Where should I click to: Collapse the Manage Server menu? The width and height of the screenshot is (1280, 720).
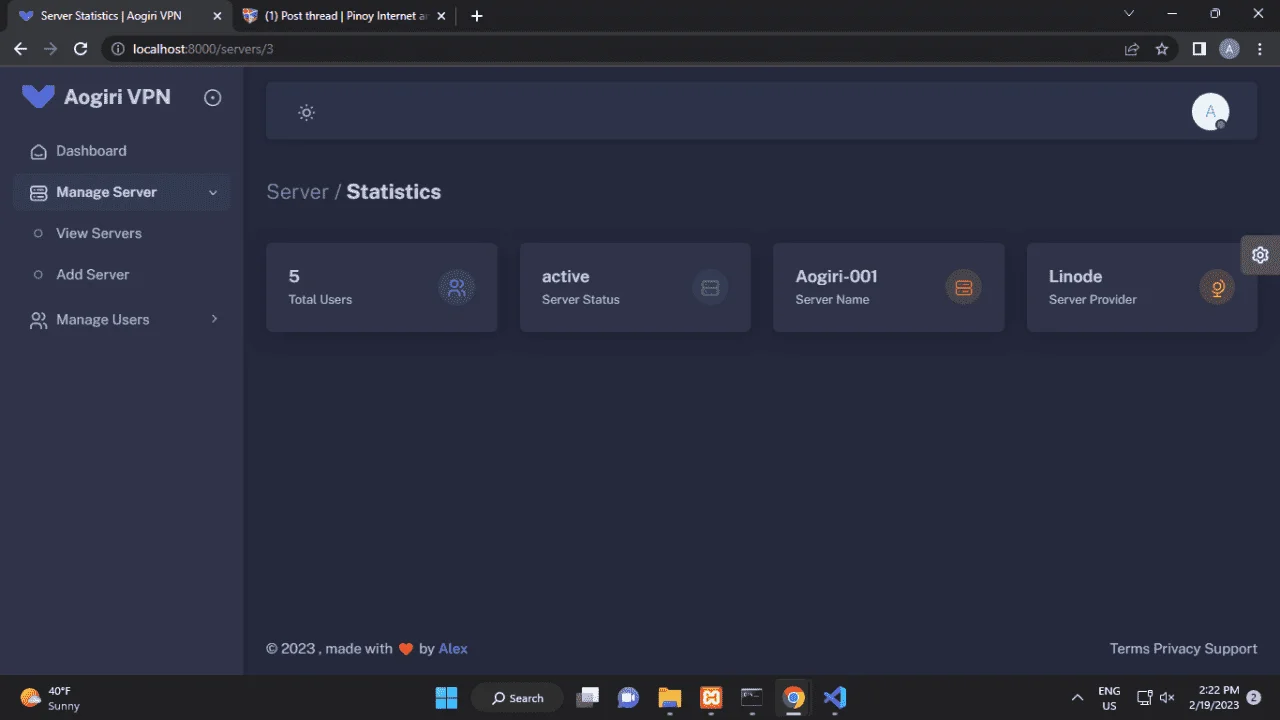pyautogui.click(x=122, y=192)
